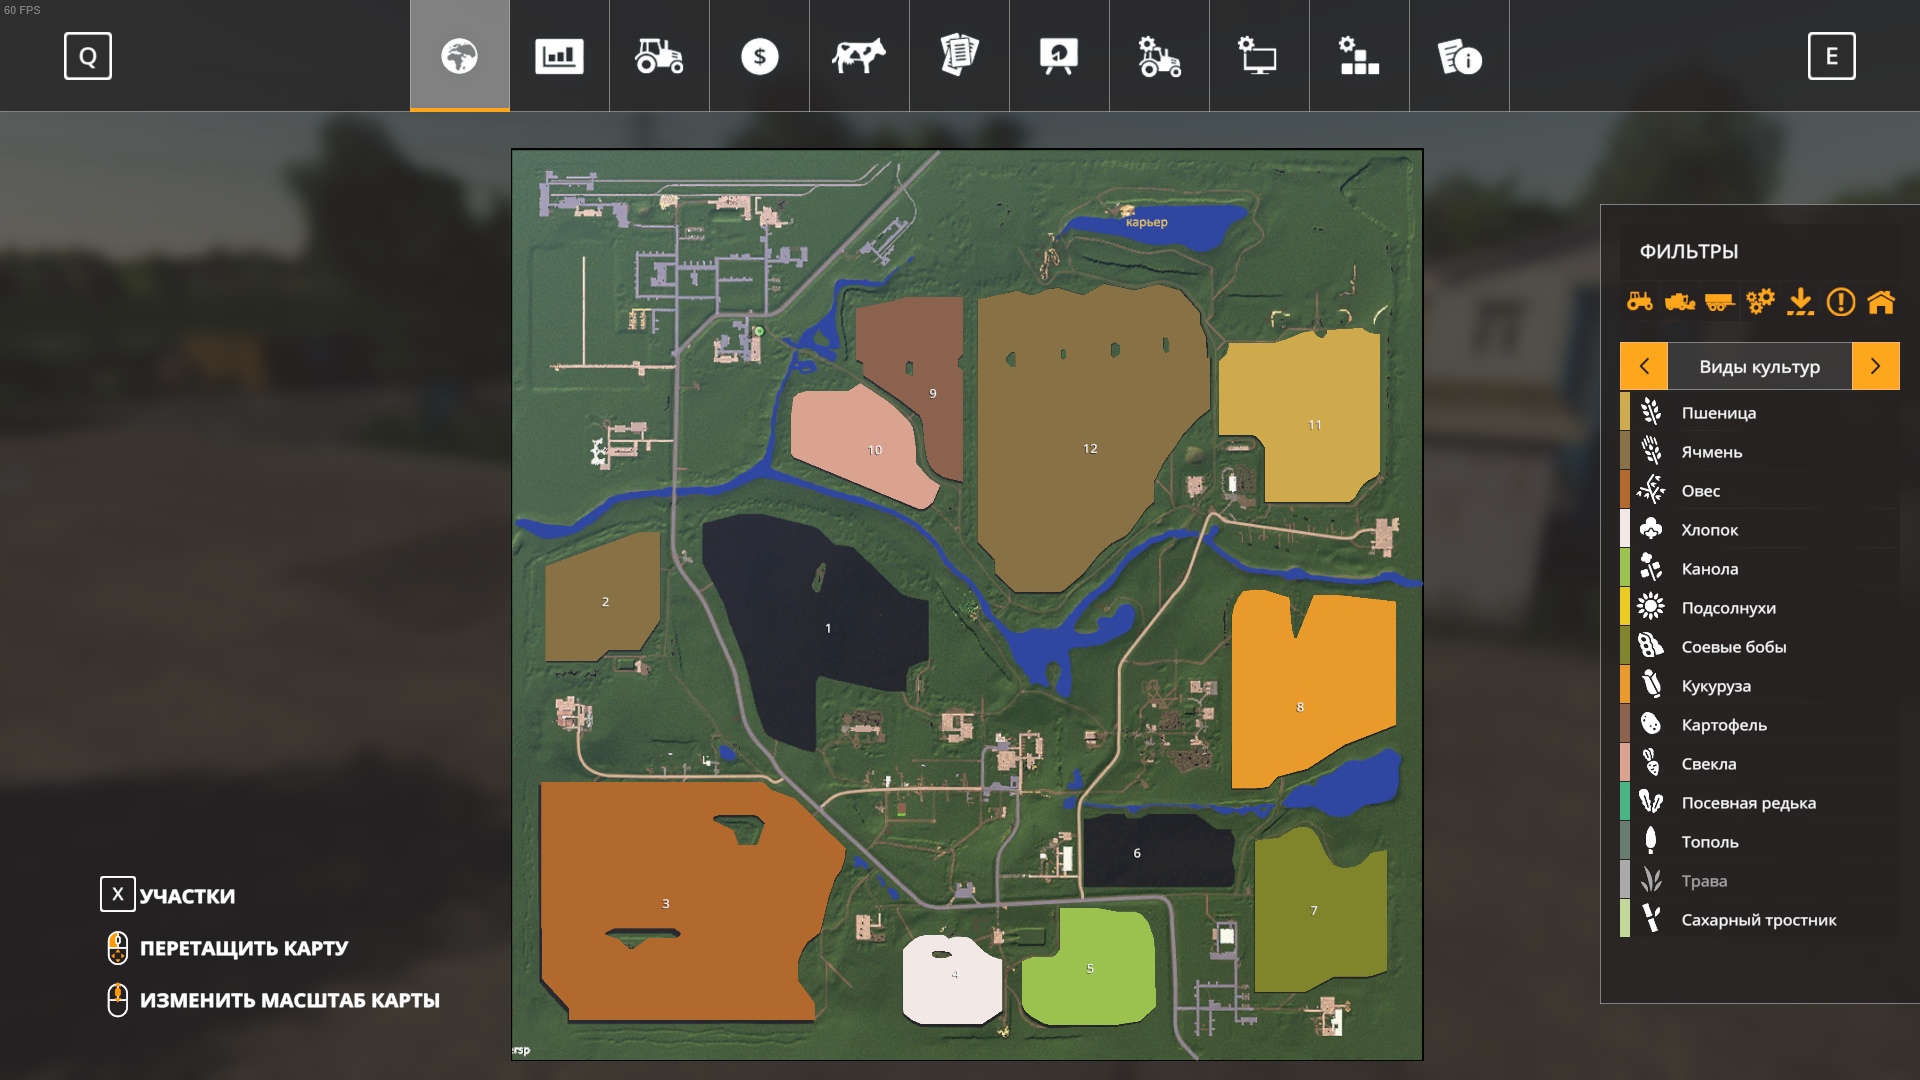This screenshot has height=1080, width=1920.
Task: Toggle the unloading points arrow filter
Action: coord(1800,301)
